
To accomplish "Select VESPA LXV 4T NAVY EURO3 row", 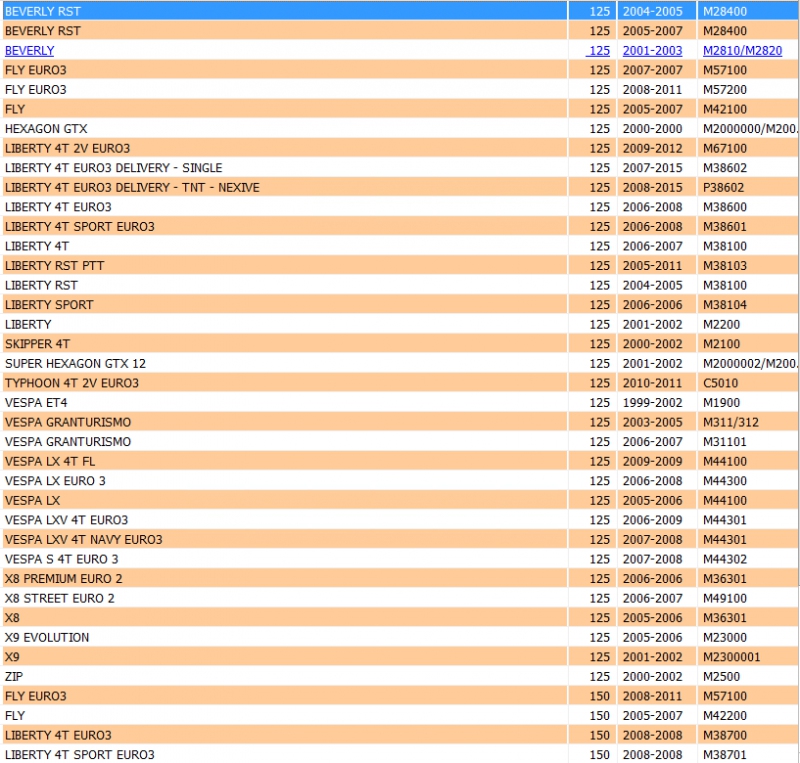I will point(400,539).
